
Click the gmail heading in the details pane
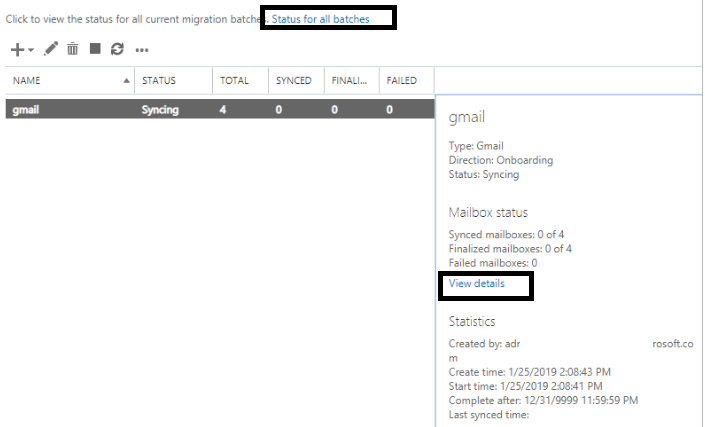[x=467, y=117]
